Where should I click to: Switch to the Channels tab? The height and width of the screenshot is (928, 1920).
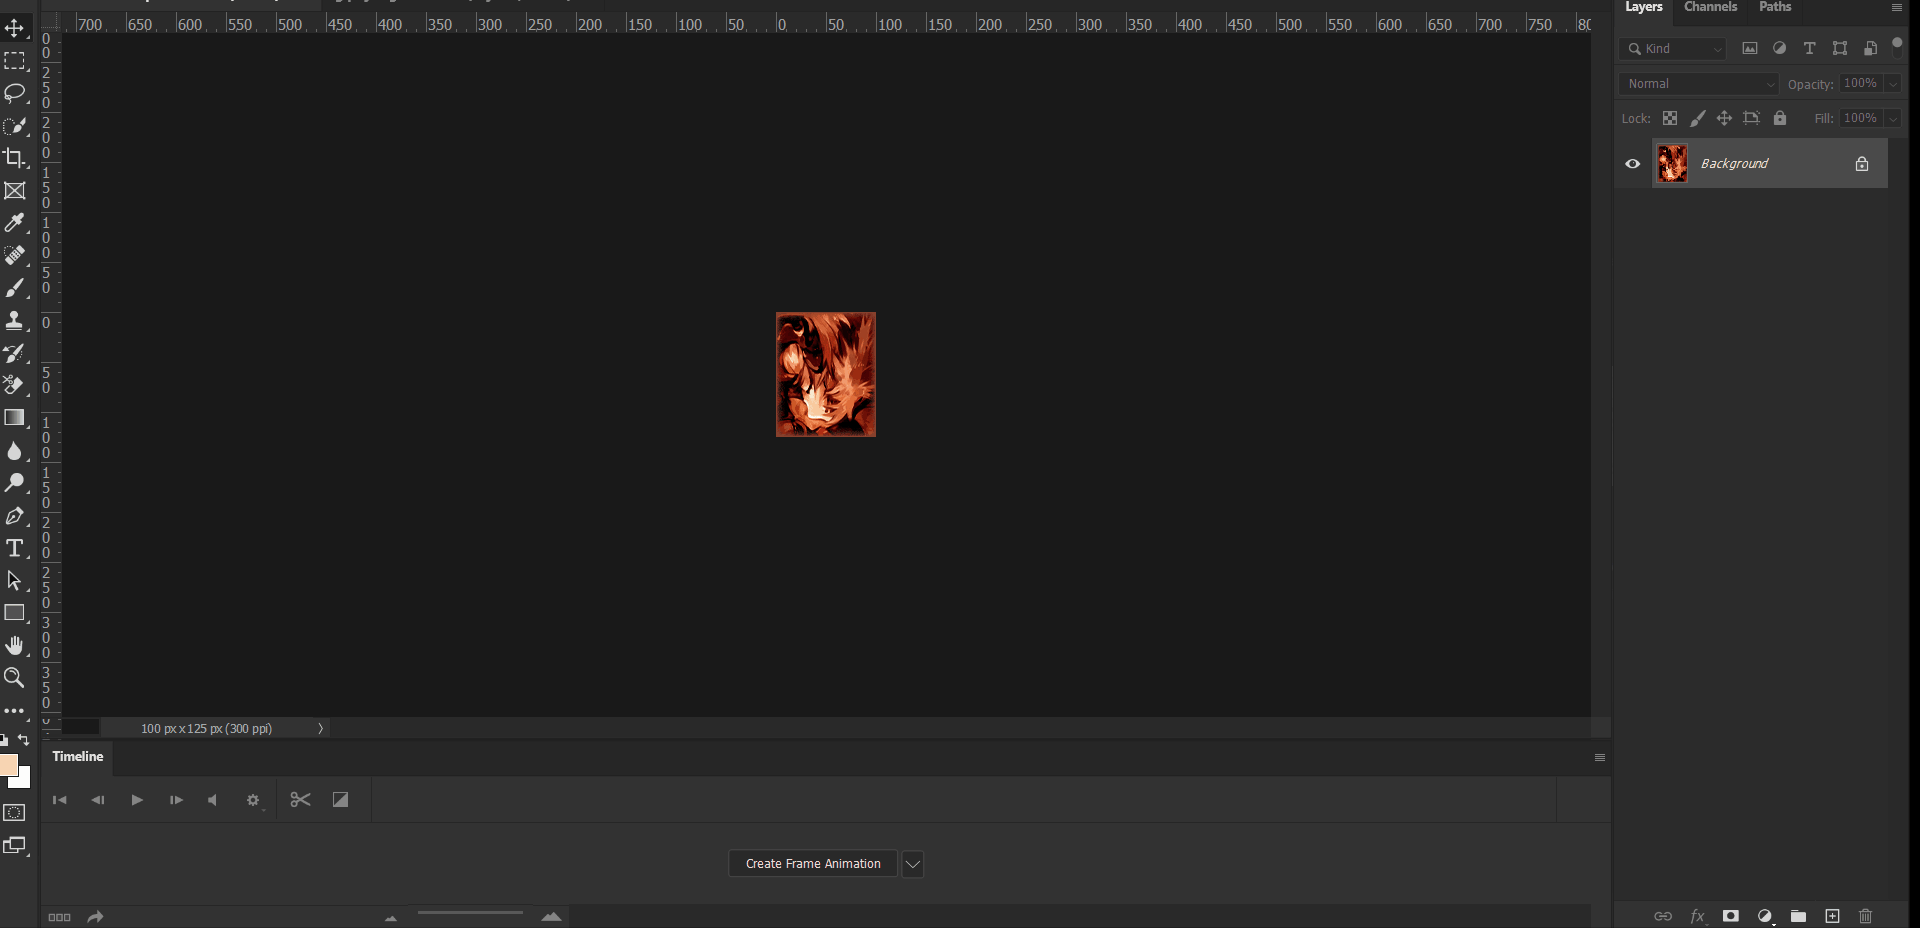(1710, 7)
